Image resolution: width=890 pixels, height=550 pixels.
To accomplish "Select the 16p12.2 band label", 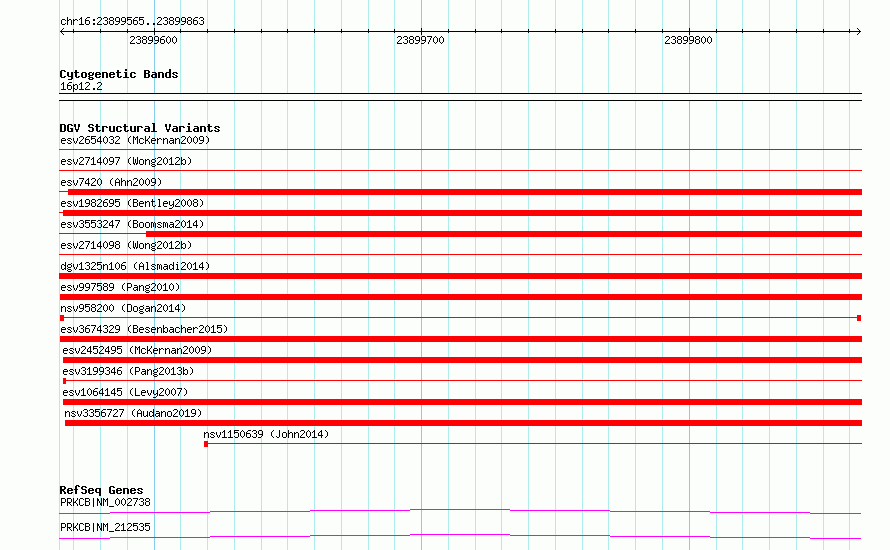I will click(81, 86).
